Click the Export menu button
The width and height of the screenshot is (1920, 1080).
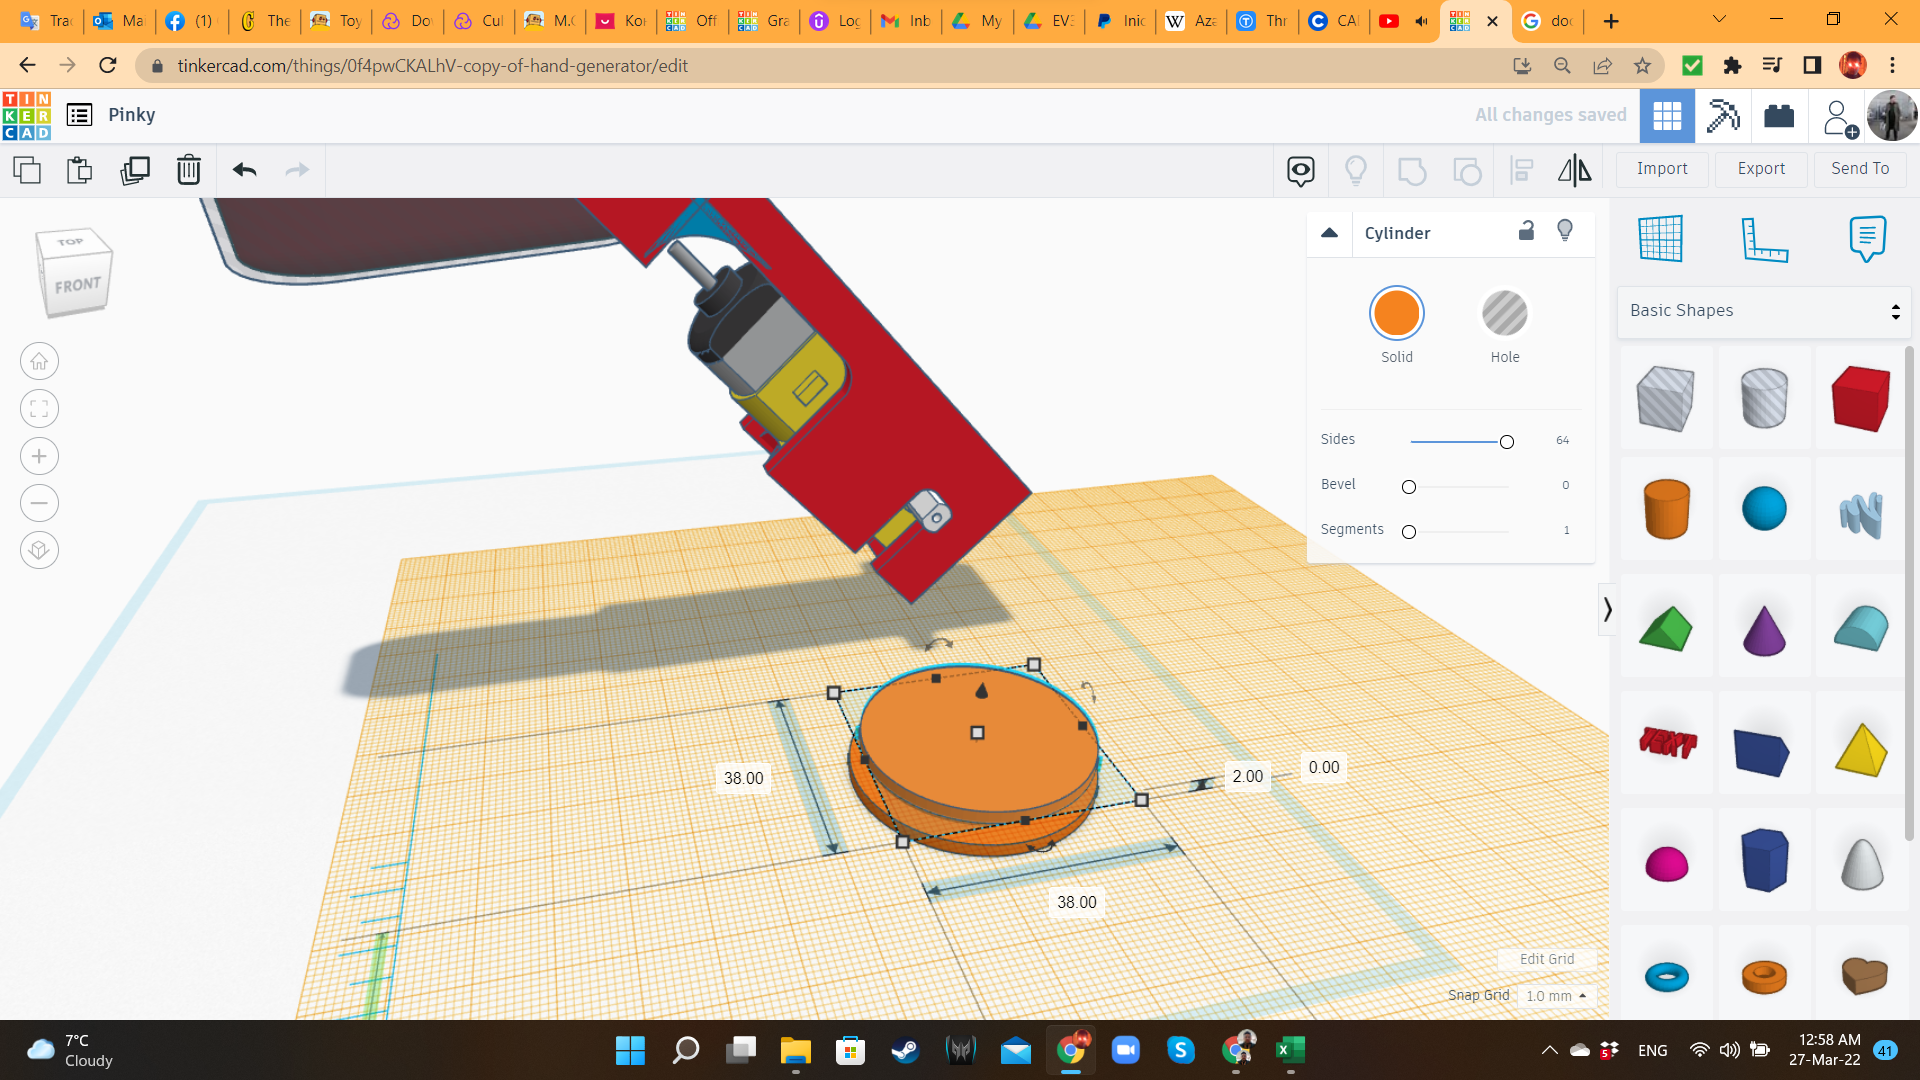coord(1760,169)
